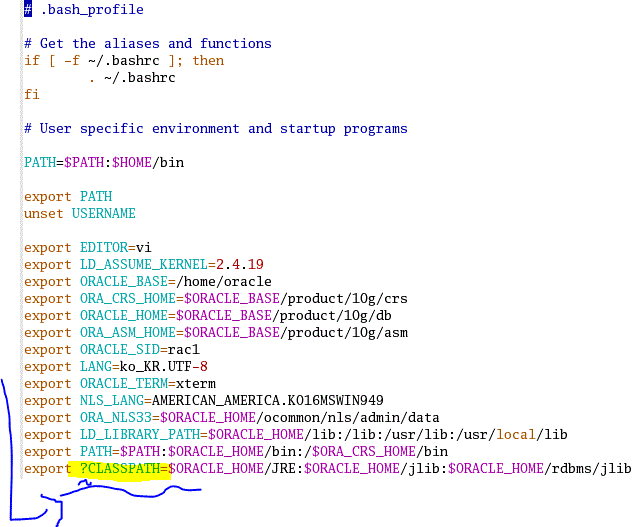Click the ORACLE_HOME=$ORACLE_BASE/product/10g/db line
Image resolution: width=641 pixels, height=527 pixels.
208,316
